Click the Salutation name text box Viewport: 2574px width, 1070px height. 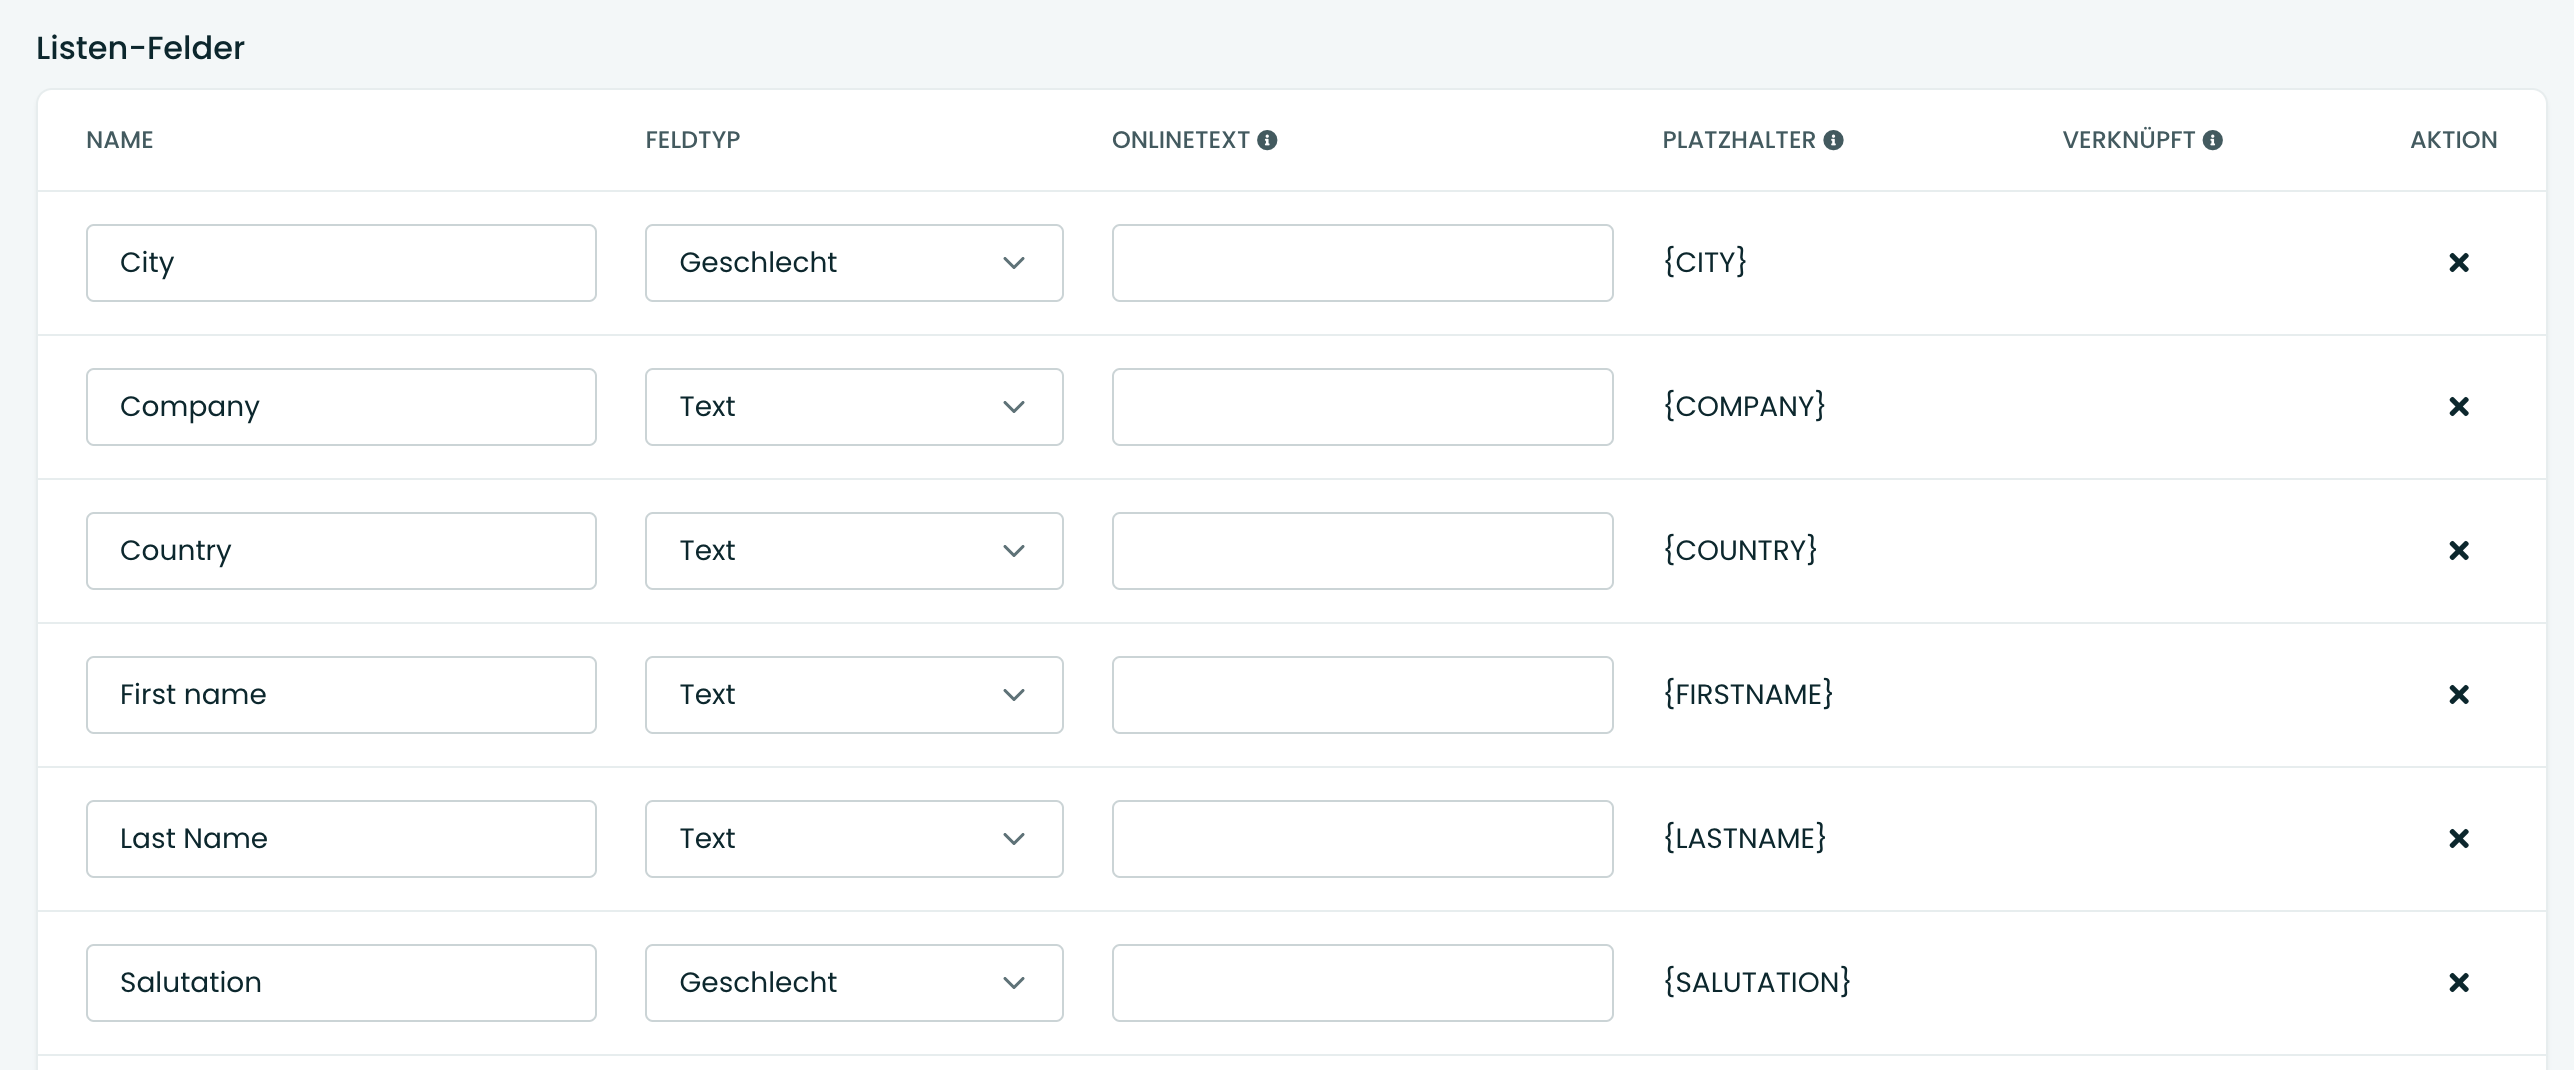pos(341,983)
